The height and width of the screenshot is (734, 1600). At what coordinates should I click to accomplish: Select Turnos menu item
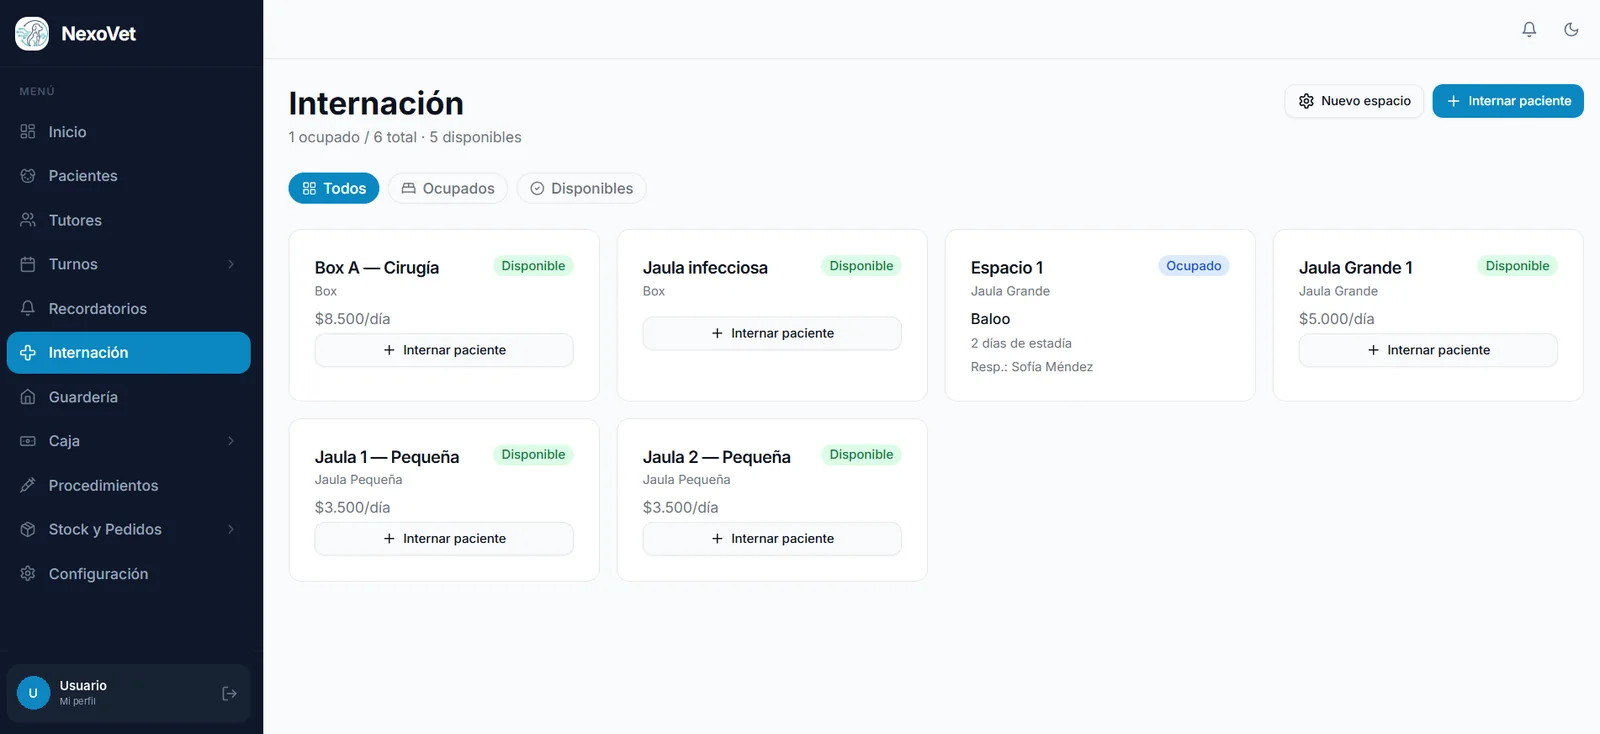click(x=128, y=264)
